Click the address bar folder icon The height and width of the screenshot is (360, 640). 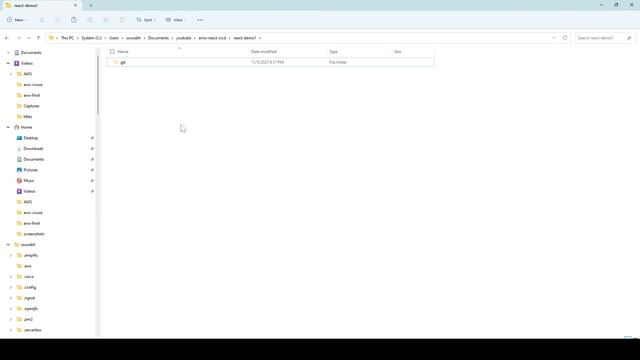(x=51, y=38)
